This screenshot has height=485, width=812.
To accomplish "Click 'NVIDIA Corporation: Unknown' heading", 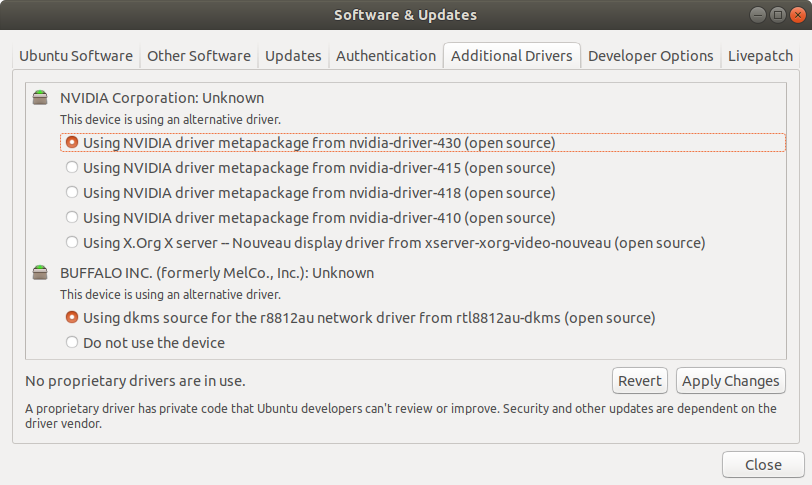I will point(162,98).
